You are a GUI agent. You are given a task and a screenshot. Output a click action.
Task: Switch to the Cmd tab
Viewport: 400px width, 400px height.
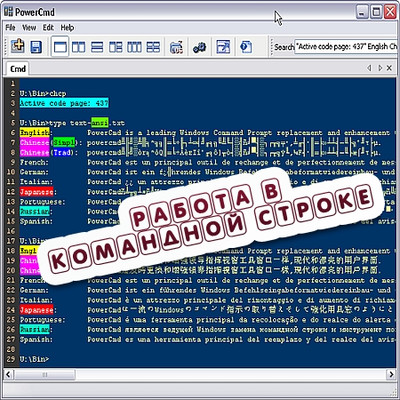click(18, 69)
